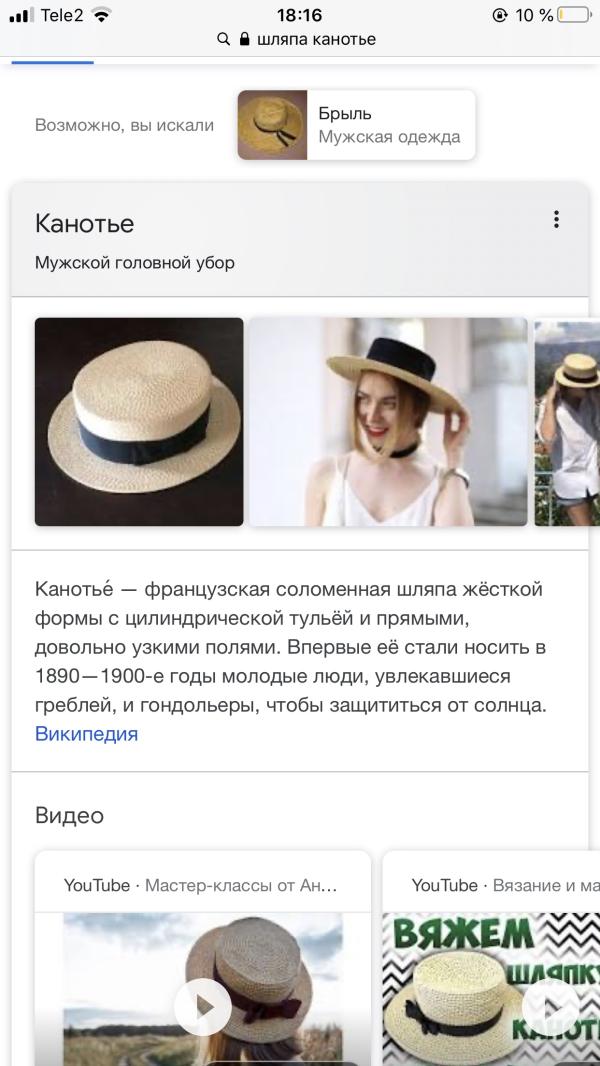This screenshot has width=600, height=1066.
Task: Select the active blue-underlined search tab
Action: [52, 61]
